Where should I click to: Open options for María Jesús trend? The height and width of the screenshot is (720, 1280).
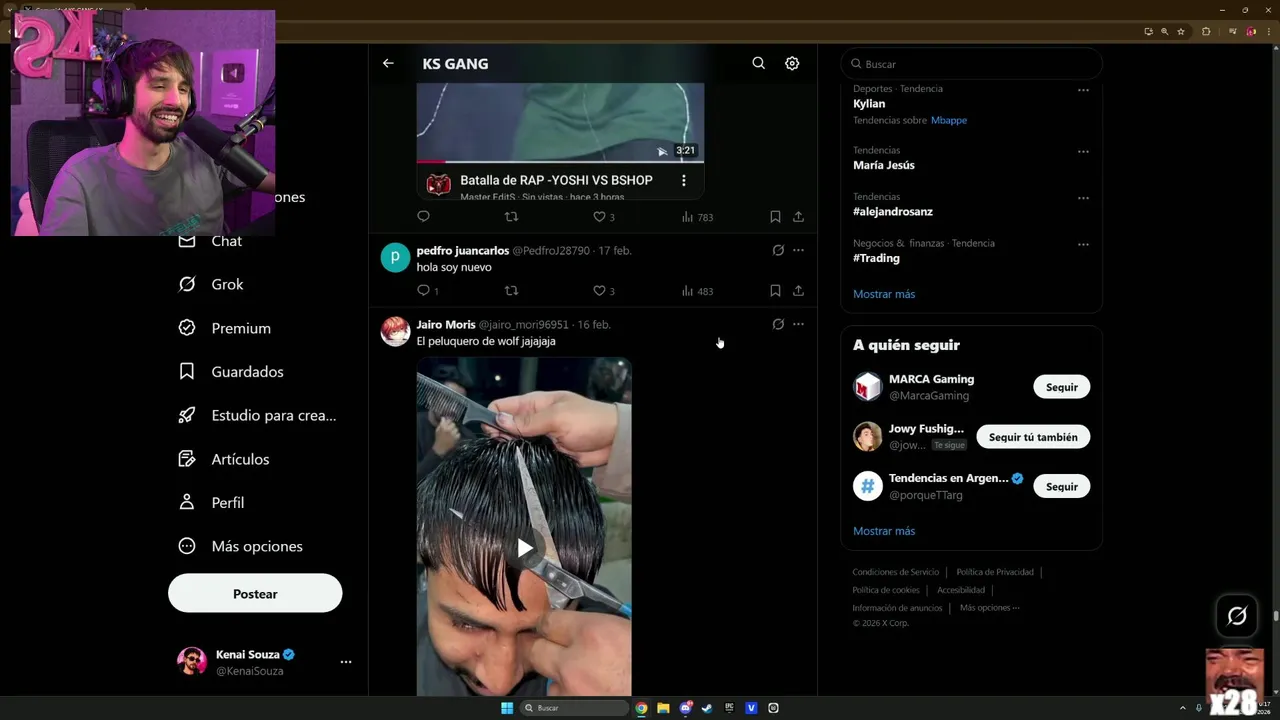[1083, 152]
